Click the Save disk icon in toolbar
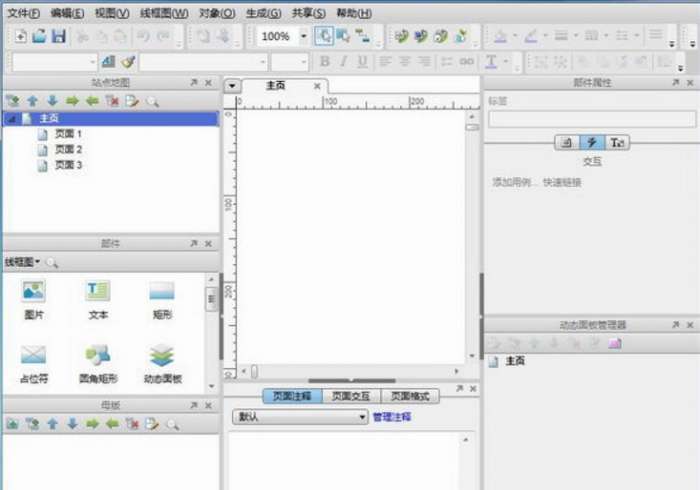 58,36
